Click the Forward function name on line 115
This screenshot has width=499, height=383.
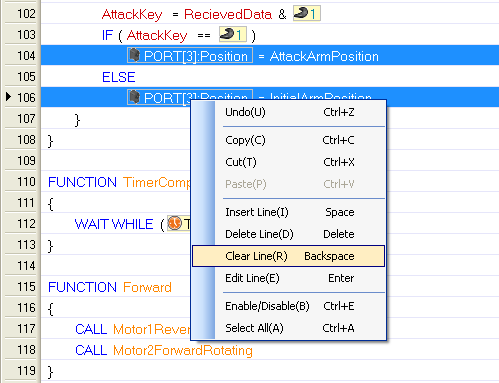(x=147, y=287)
